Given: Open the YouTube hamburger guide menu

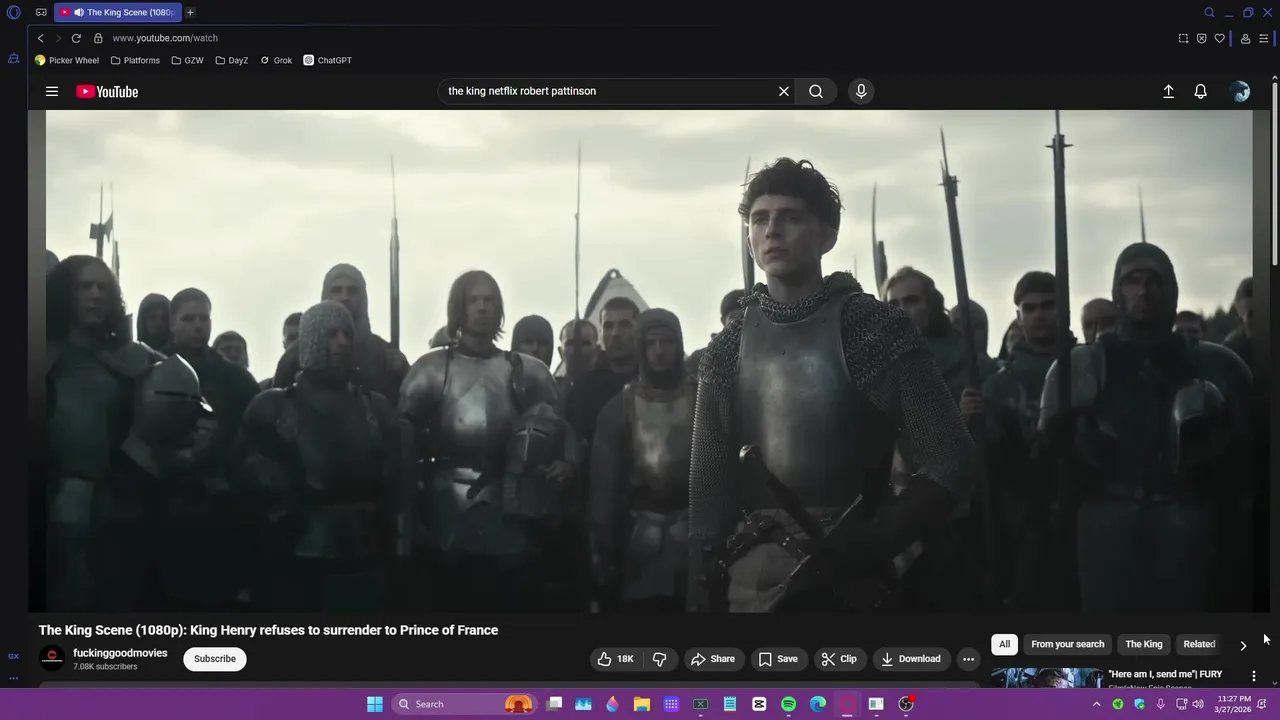Looking at the screenshot, I should [x=52, y=91].
